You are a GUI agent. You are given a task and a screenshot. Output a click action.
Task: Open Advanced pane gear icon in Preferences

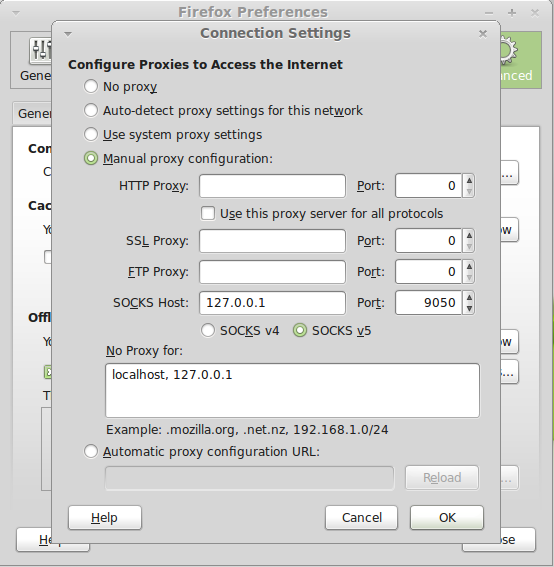point(510,51)
